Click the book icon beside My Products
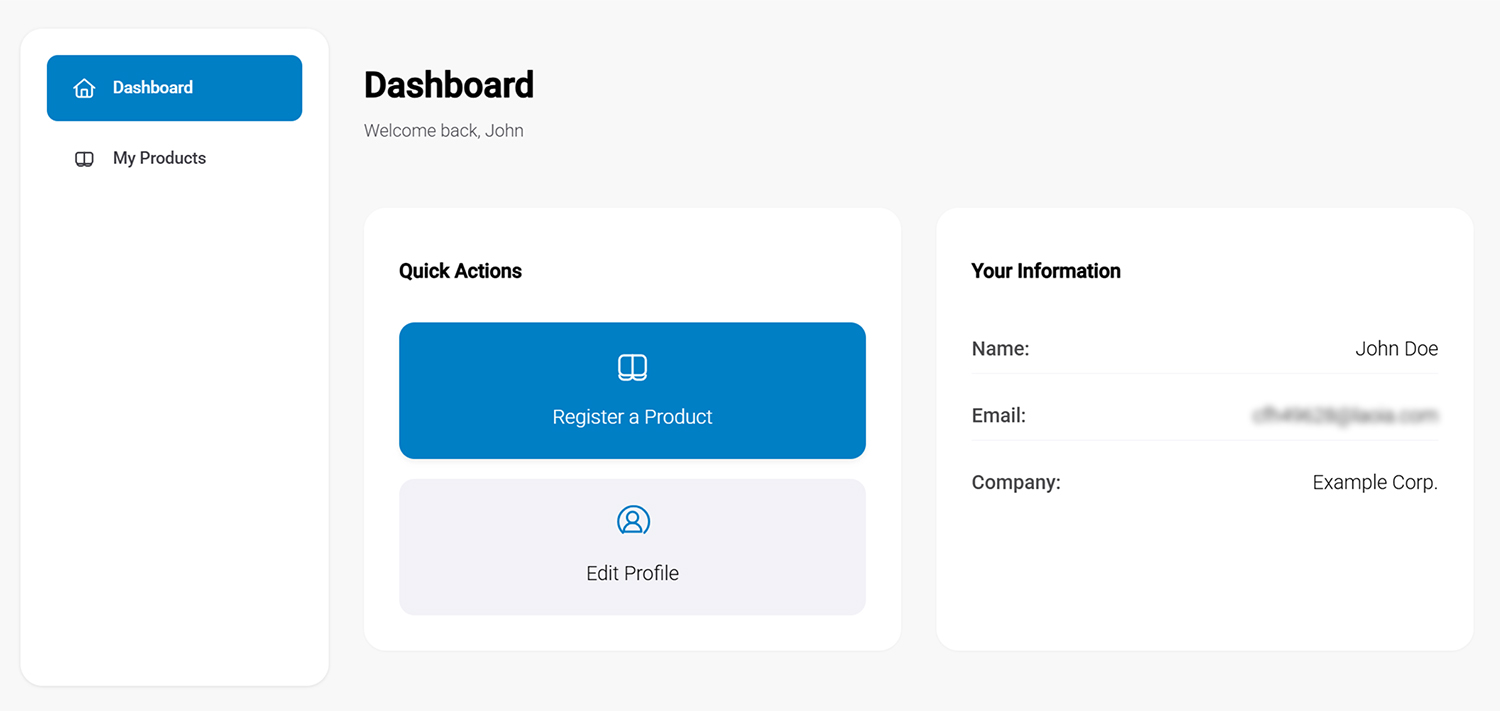The height and width of the screenshot is (711, 1500). 84,159
